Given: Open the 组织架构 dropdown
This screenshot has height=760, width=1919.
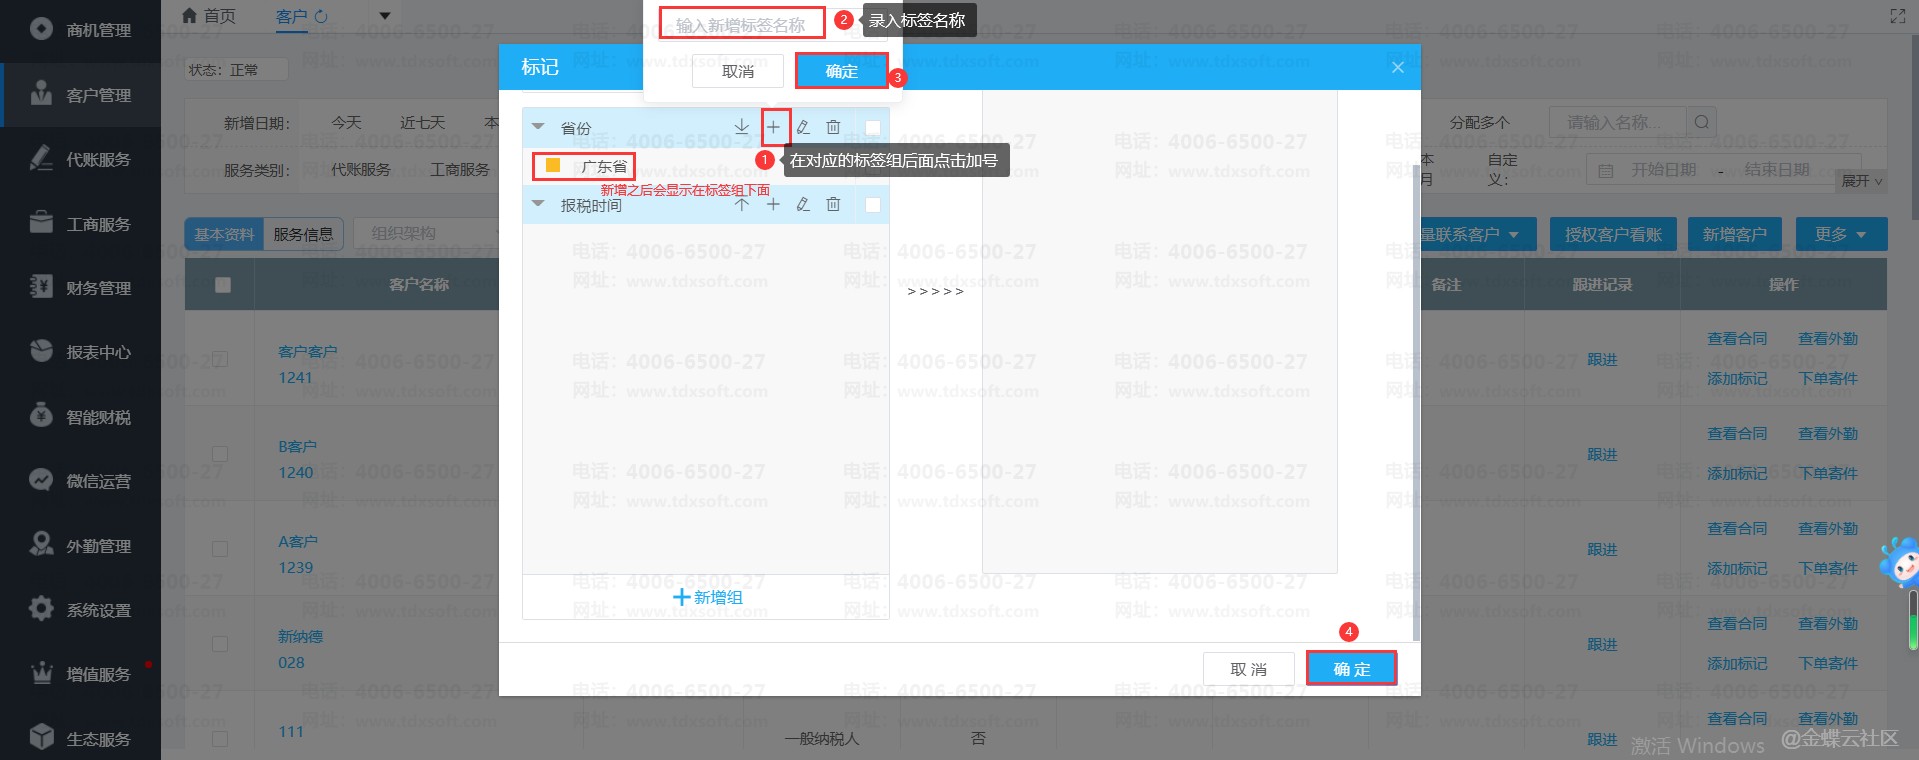Looking at the screenshot, I should 428,233.
